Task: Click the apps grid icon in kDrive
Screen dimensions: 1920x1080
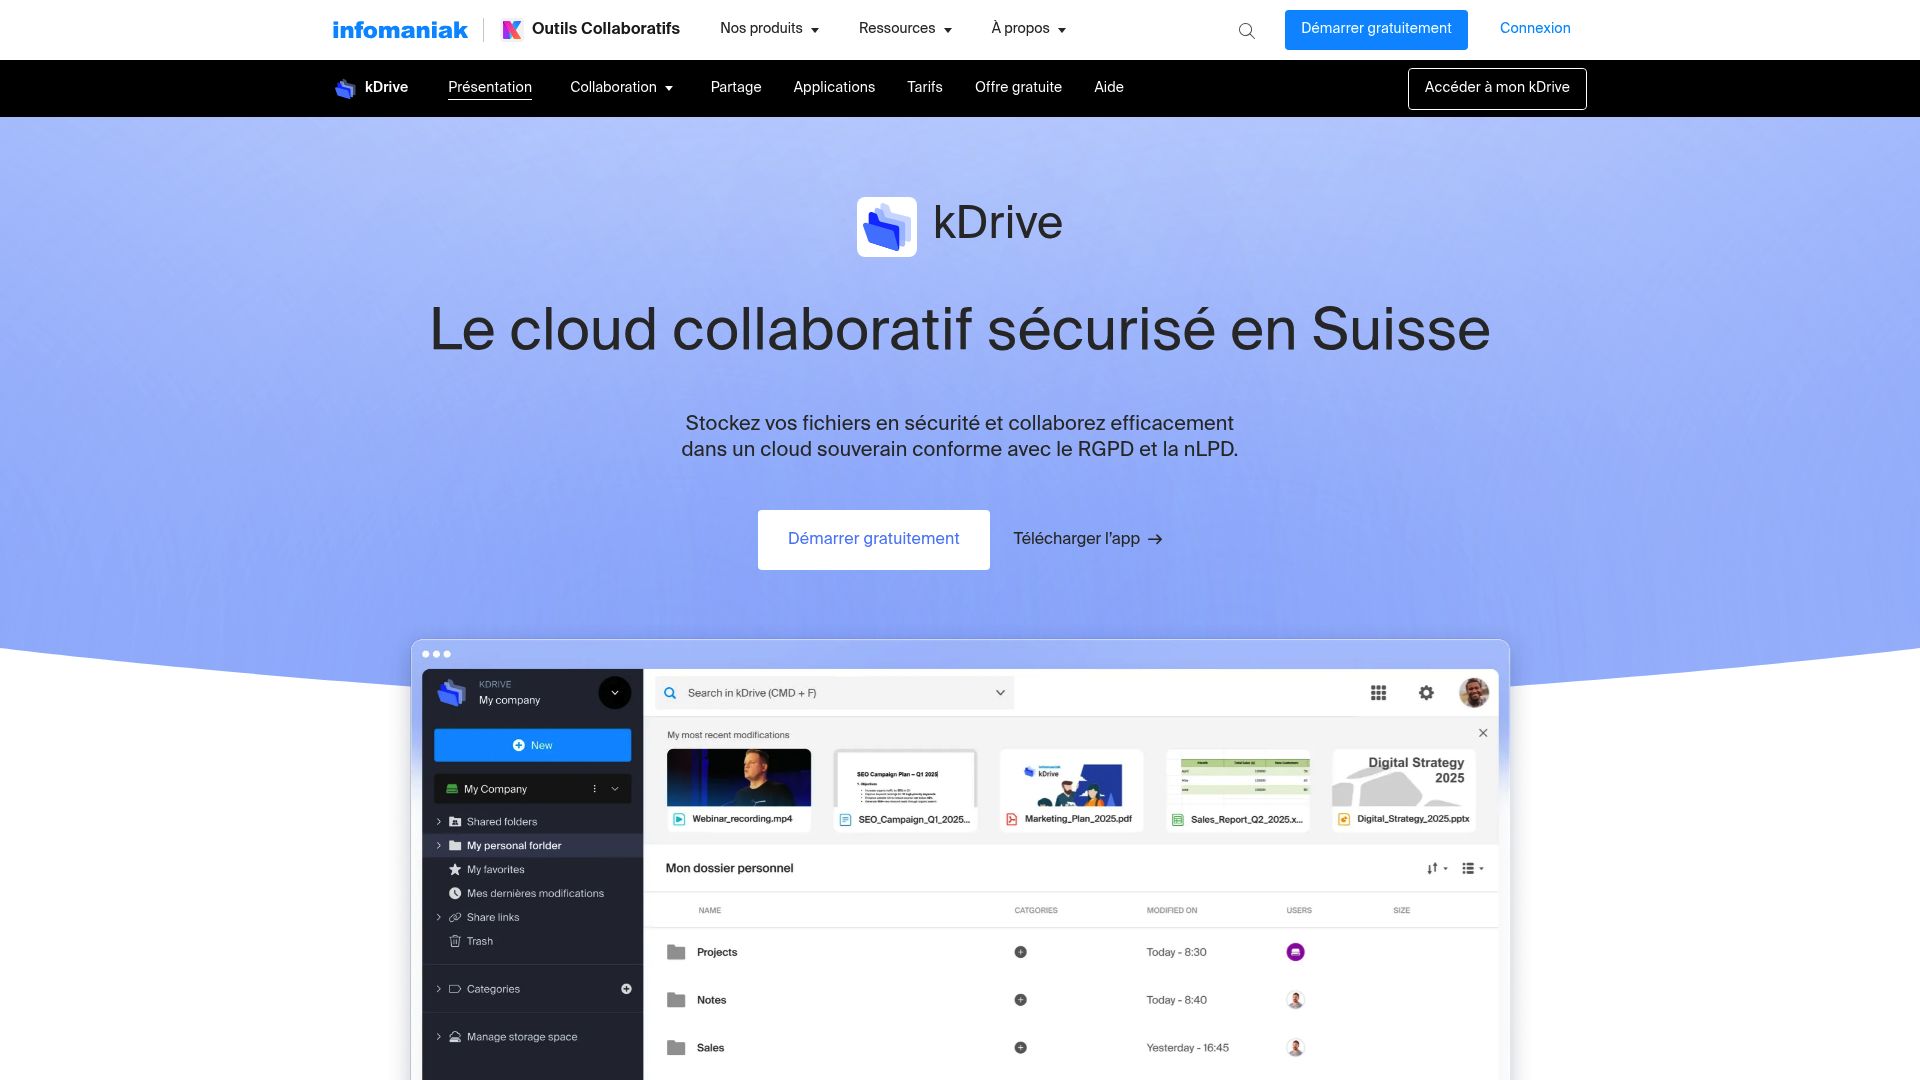Action: tap(1378, 692)
